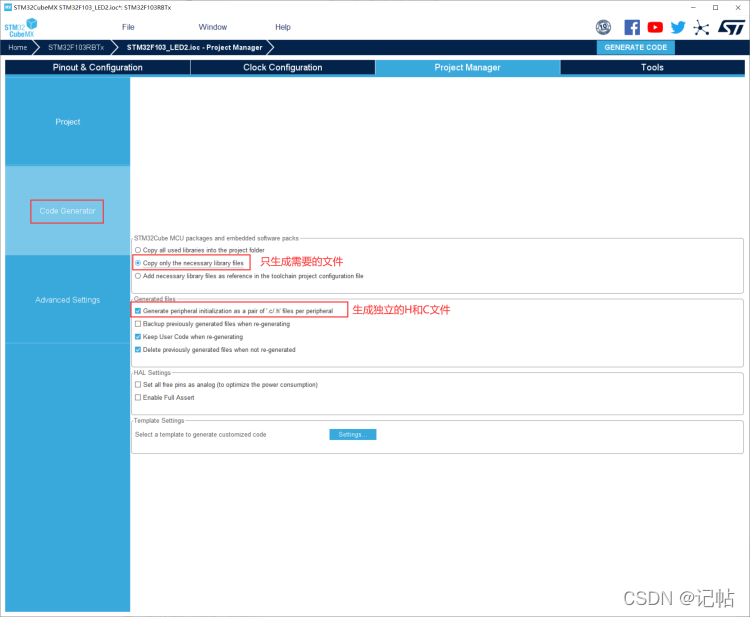Toggle Keep User Code when re-generating
The image size is (750, 617).
coord(138,337)
